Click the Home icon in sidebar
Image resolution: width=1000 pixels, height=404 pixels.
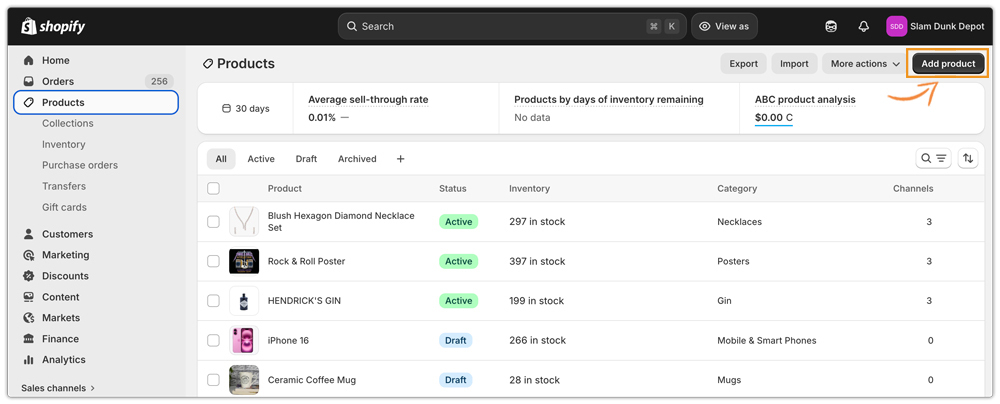(28, 61)
